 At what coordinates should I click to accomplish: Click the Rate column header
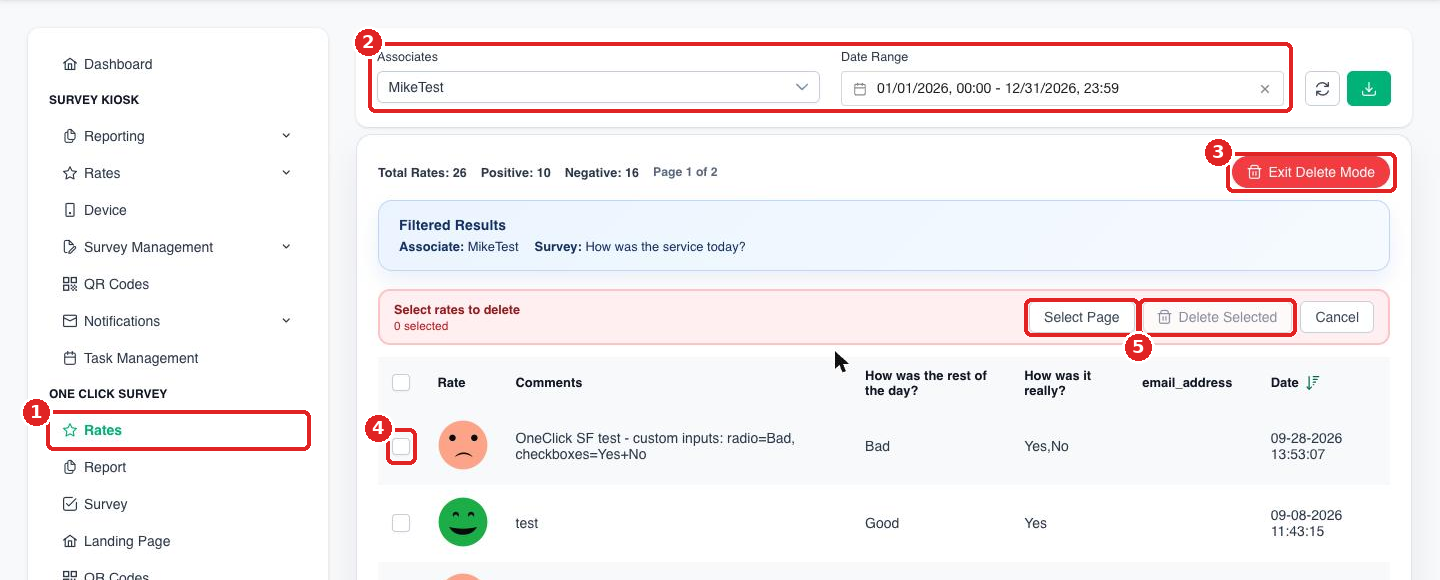pyautogui.click(x=452, y=382)
